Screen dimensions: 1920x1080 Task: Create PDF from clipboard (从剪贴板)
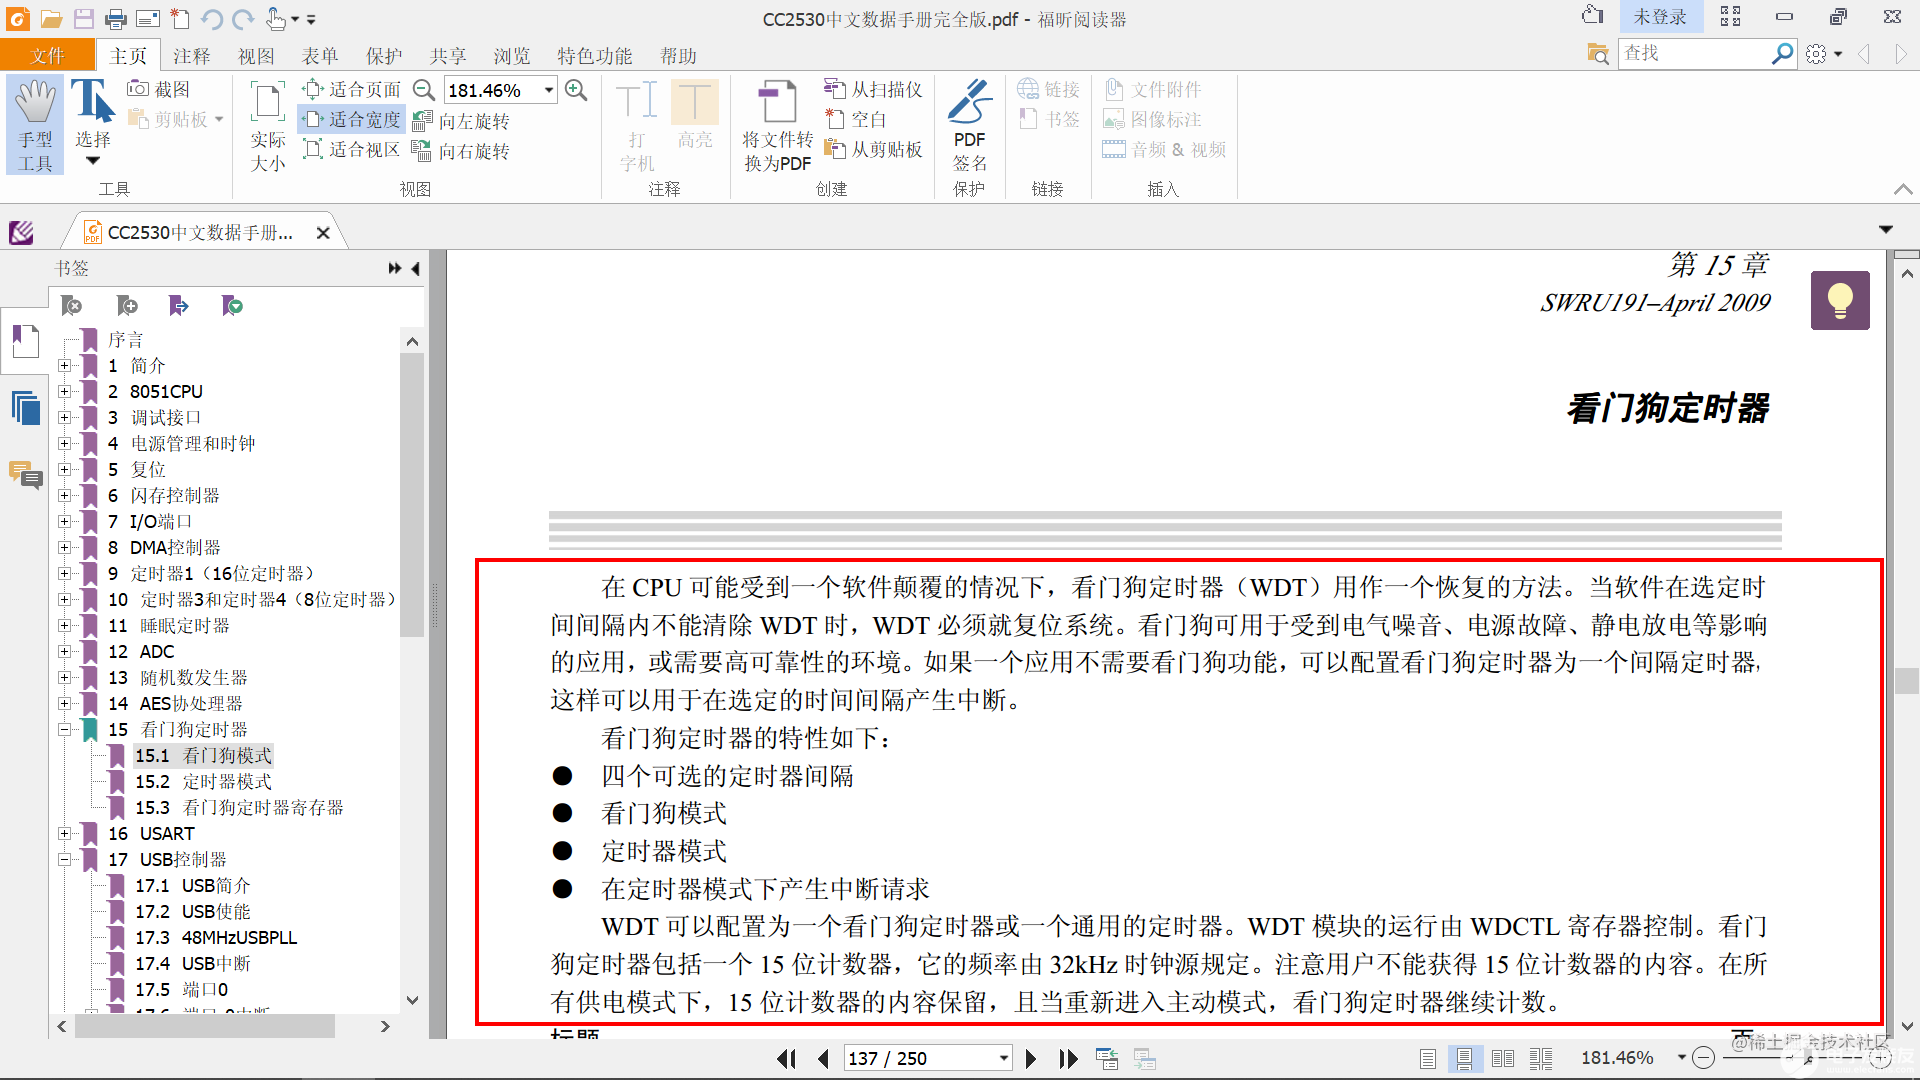point(873,149)
